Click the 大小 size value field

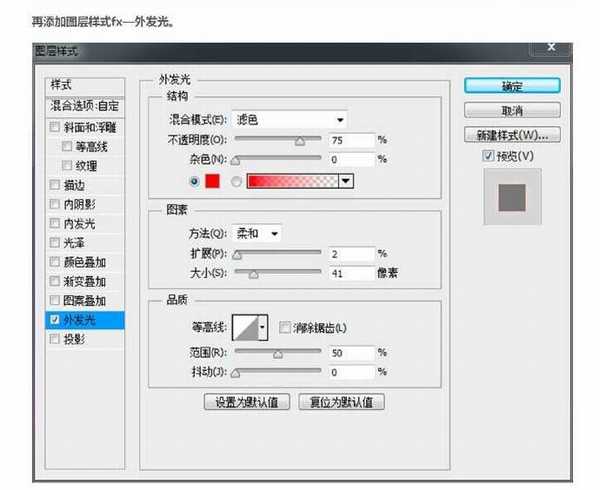tap(351, 272)
